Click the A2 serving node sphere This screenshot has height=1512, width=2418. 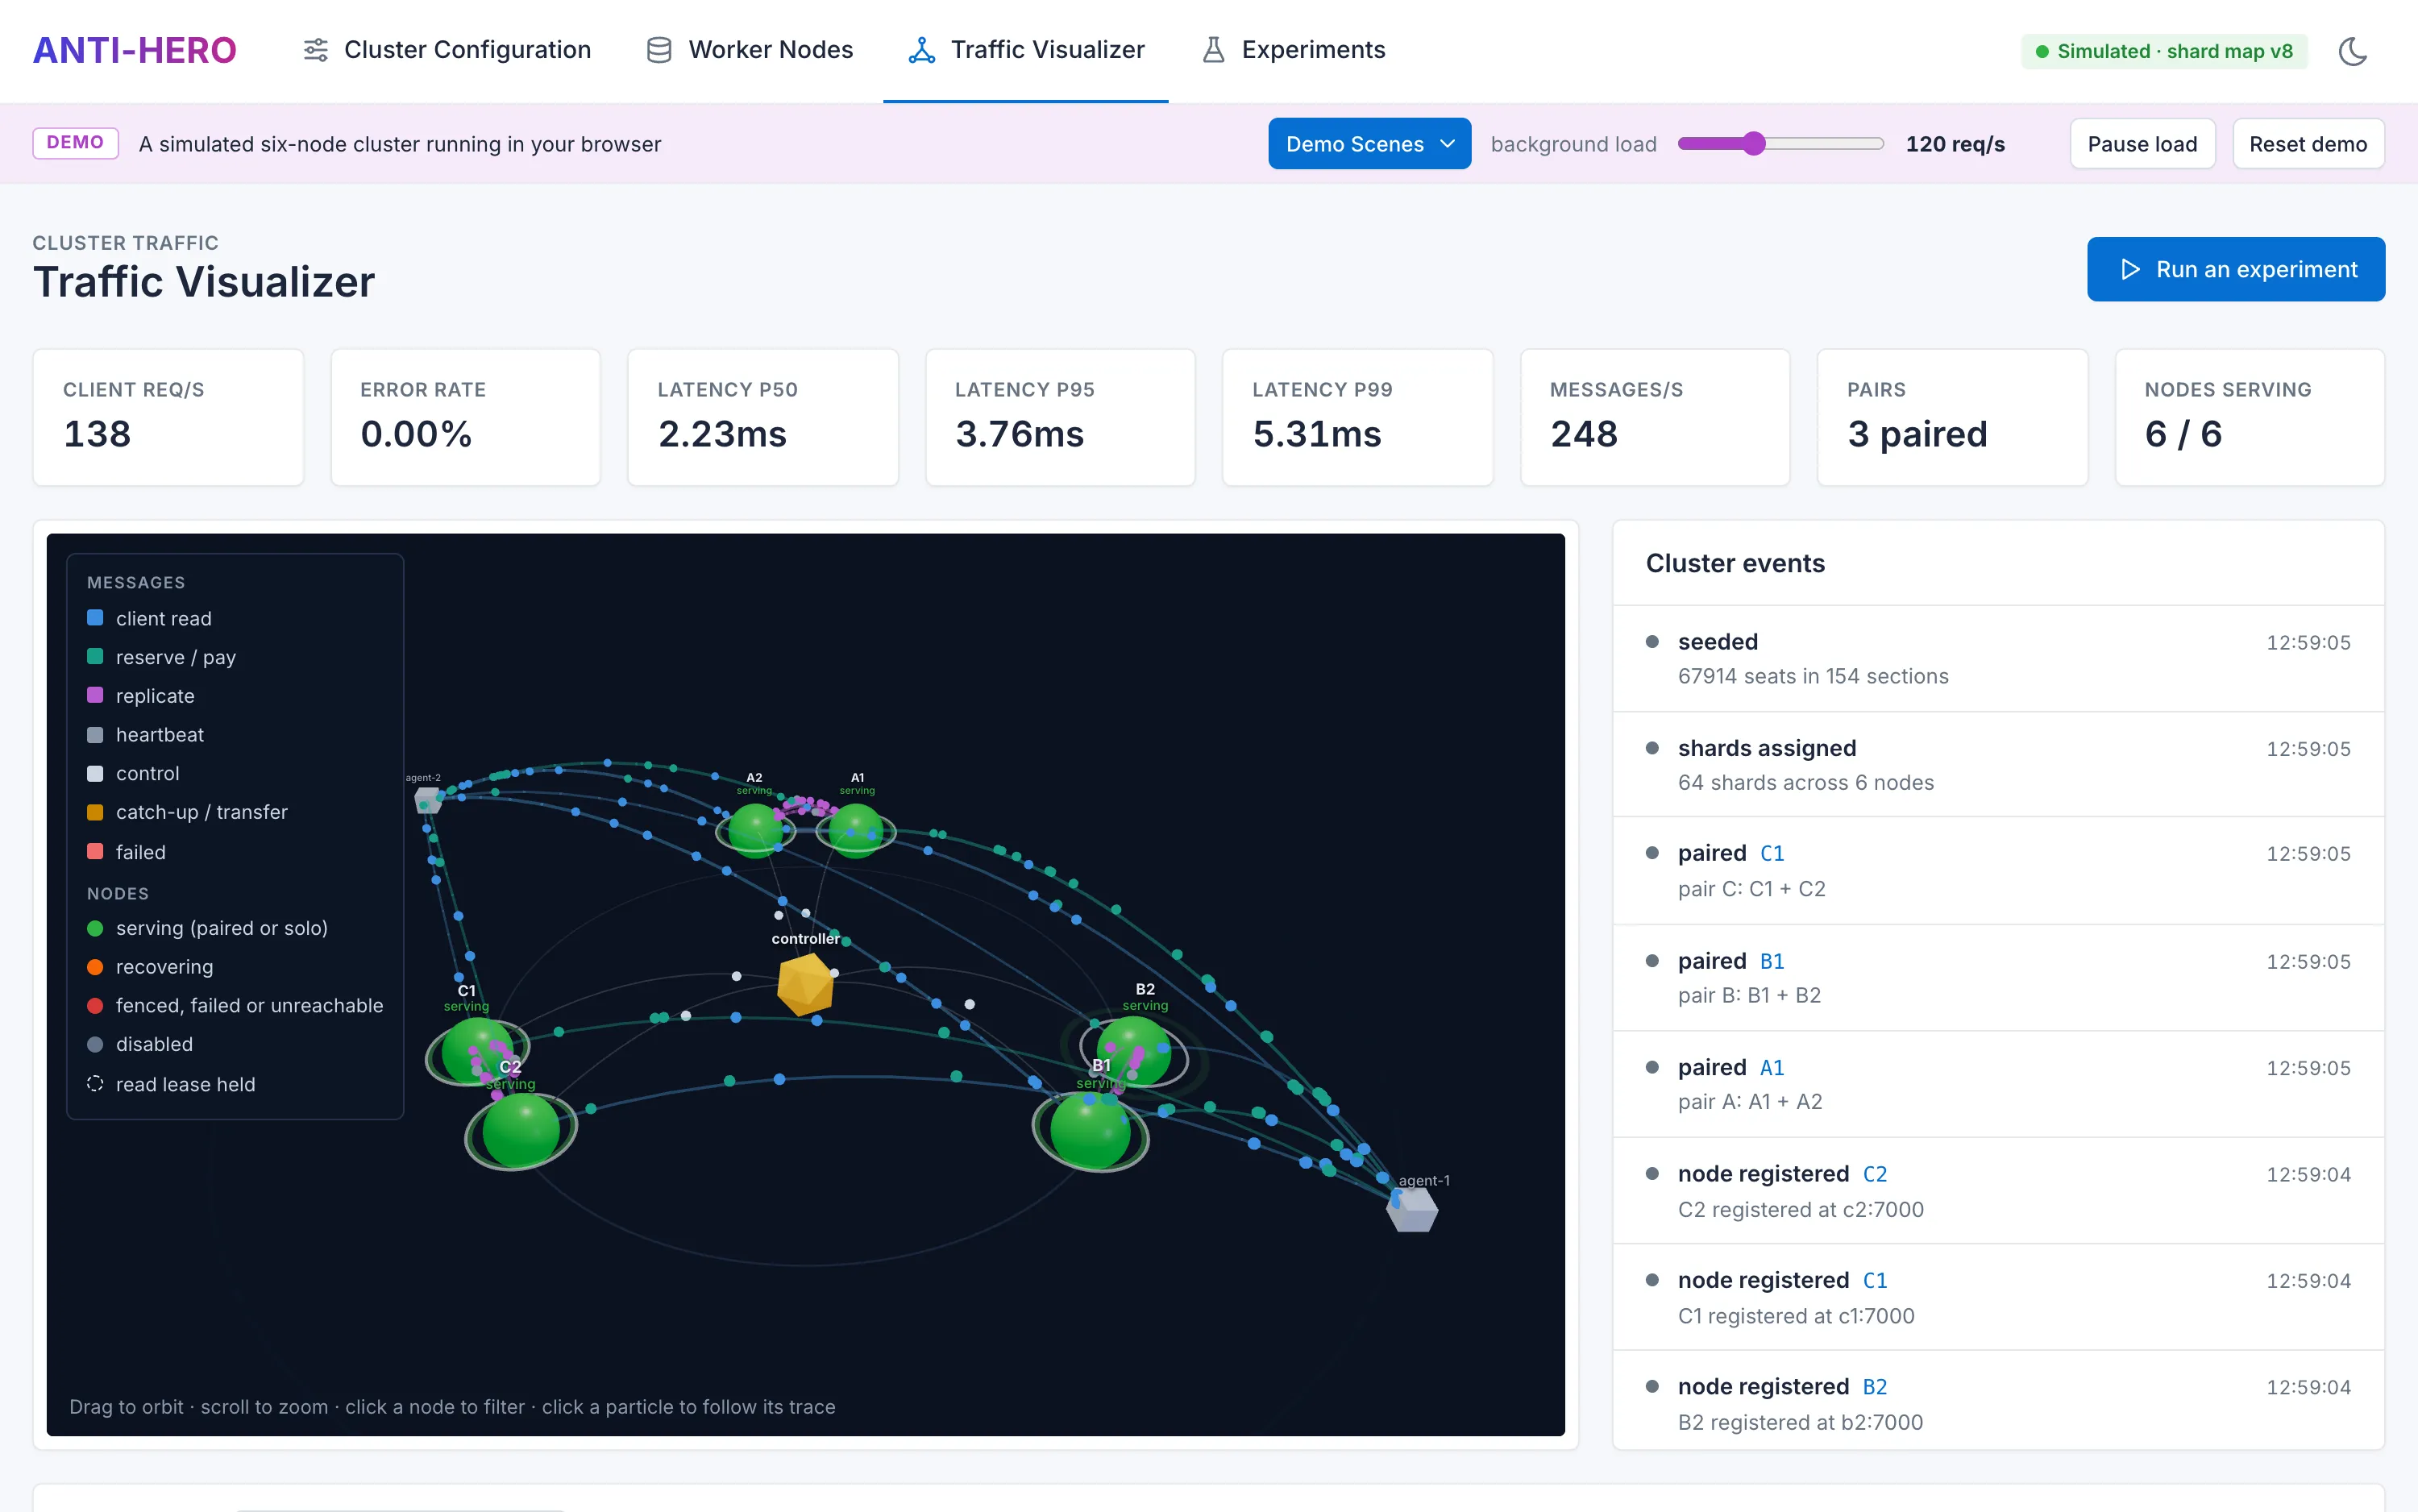point(755,829)
